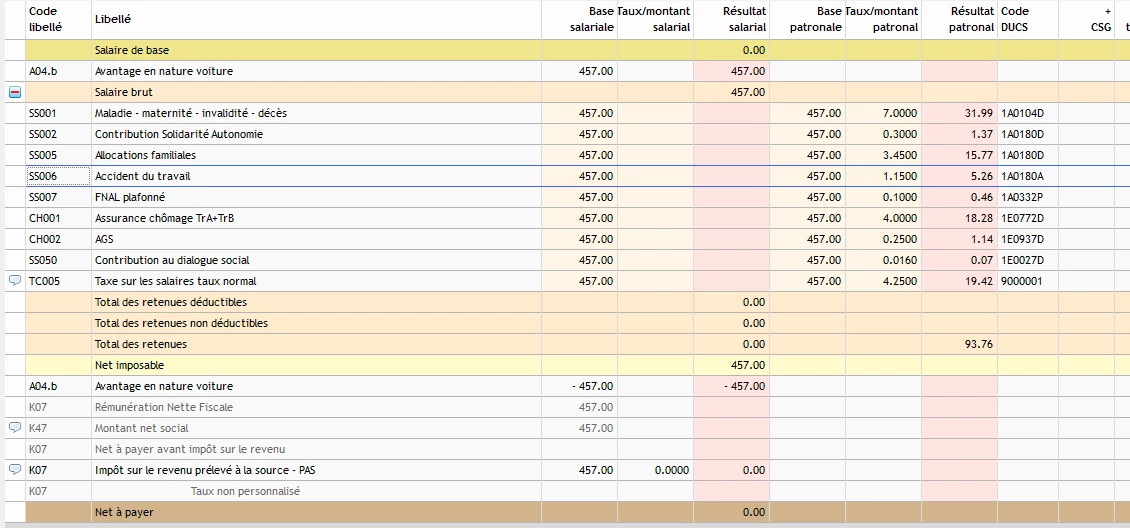The height and width of the screenshot is (528, 1130).
Task: Click the pink Résultat salarial cell for Avantage en nature voiture
Action: pyautogui.click(x=731, y=71)
